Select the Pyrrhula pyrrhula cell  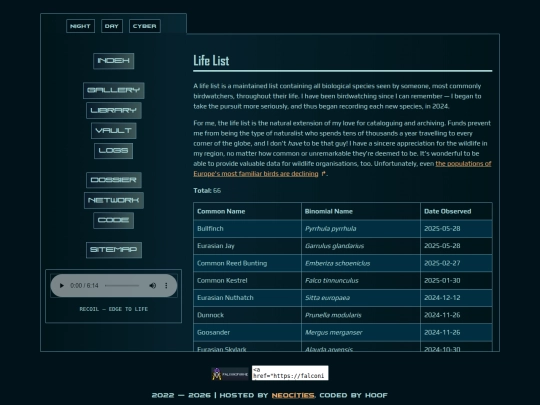361,229
